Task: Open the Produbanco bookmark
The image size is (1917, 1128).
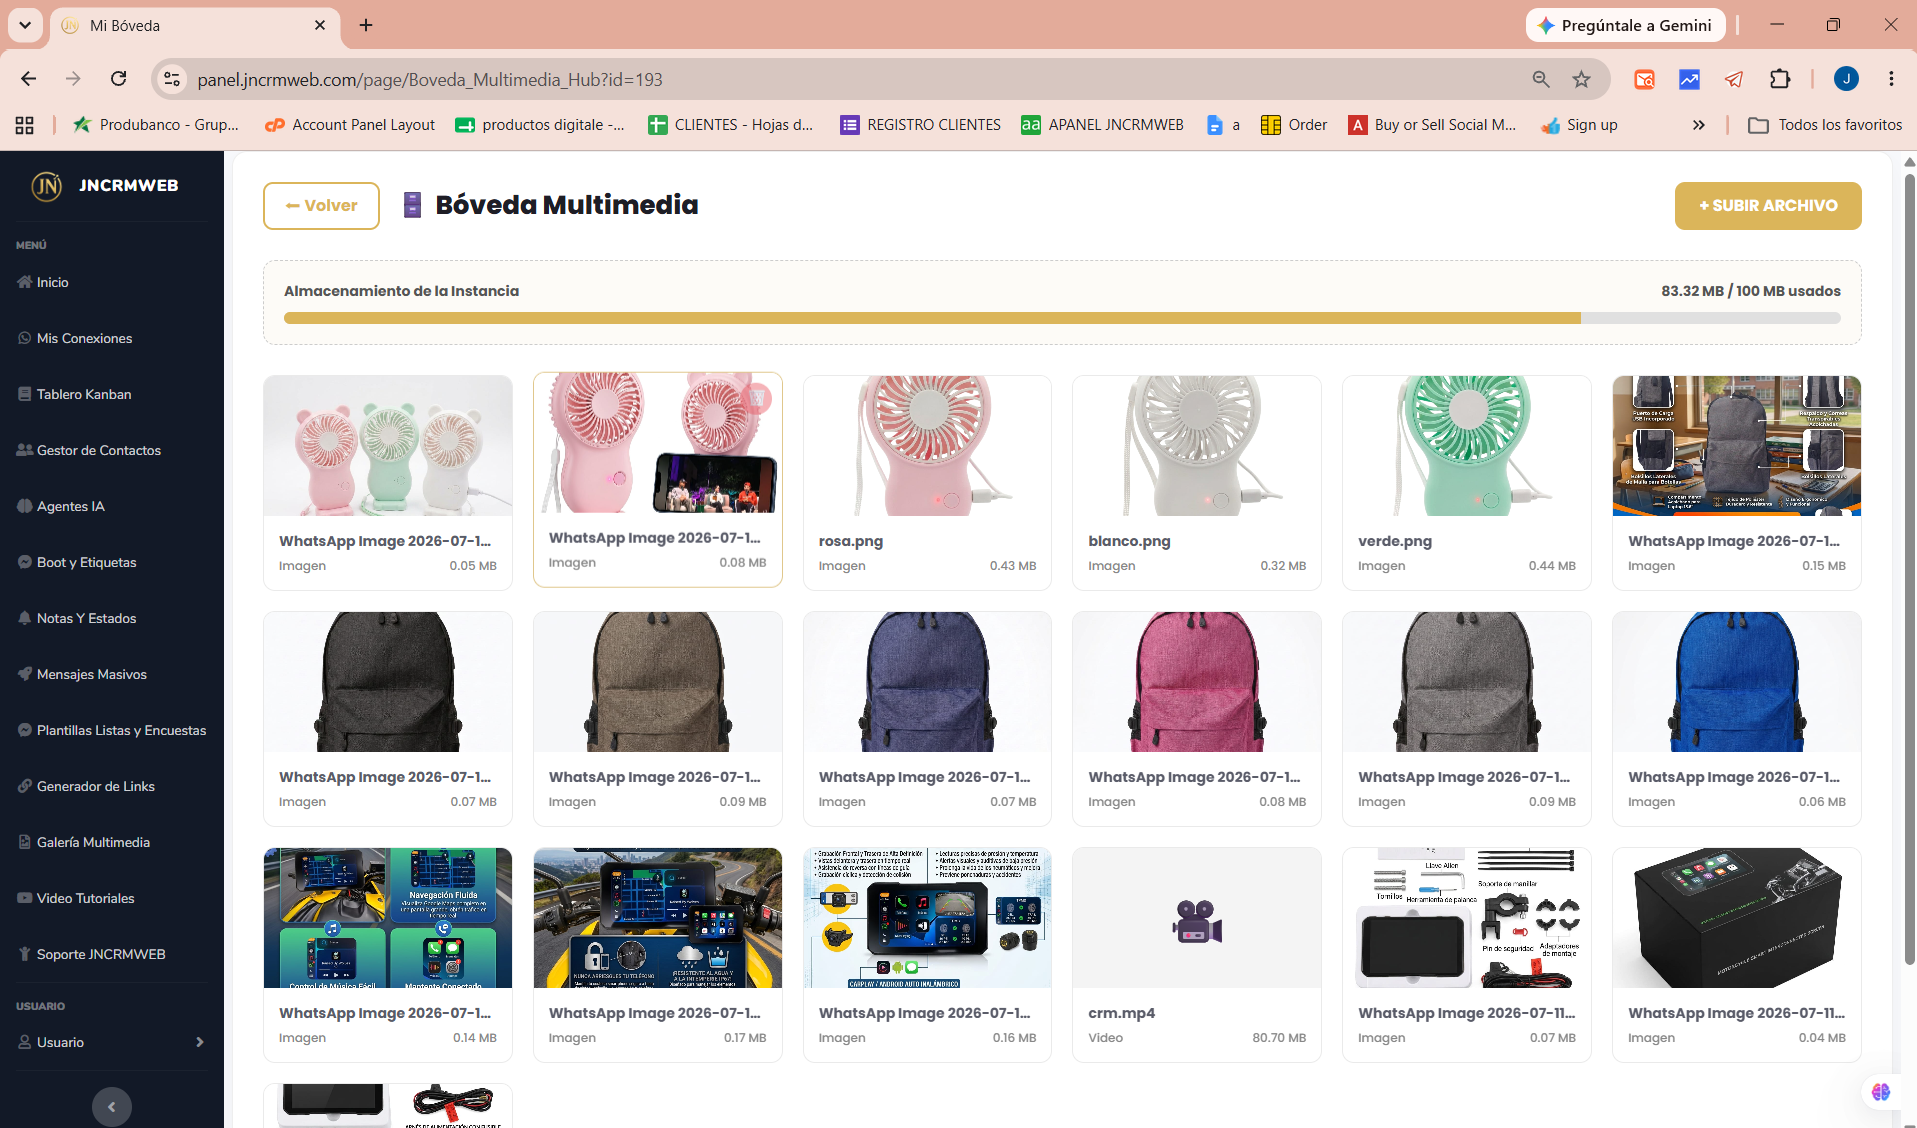Action: (155, 125)
